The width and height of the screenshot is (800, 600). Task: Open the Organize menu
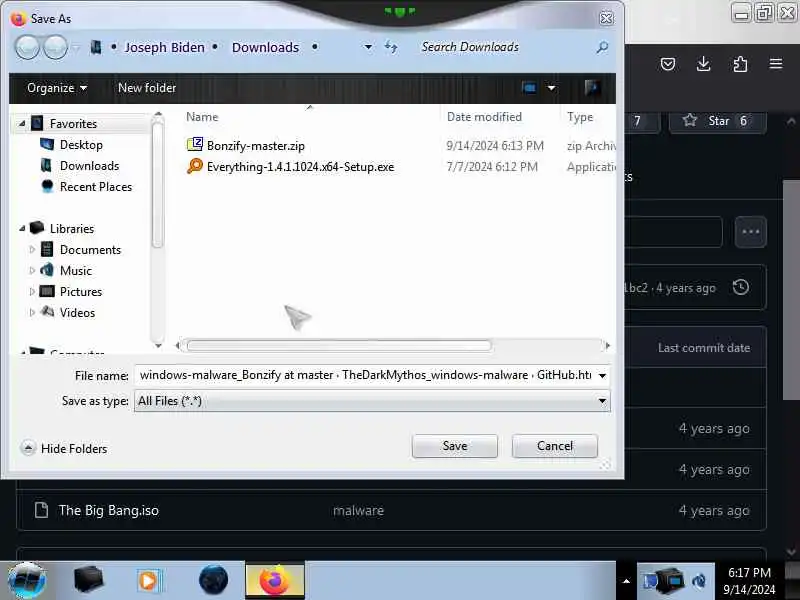click(57, 88)
